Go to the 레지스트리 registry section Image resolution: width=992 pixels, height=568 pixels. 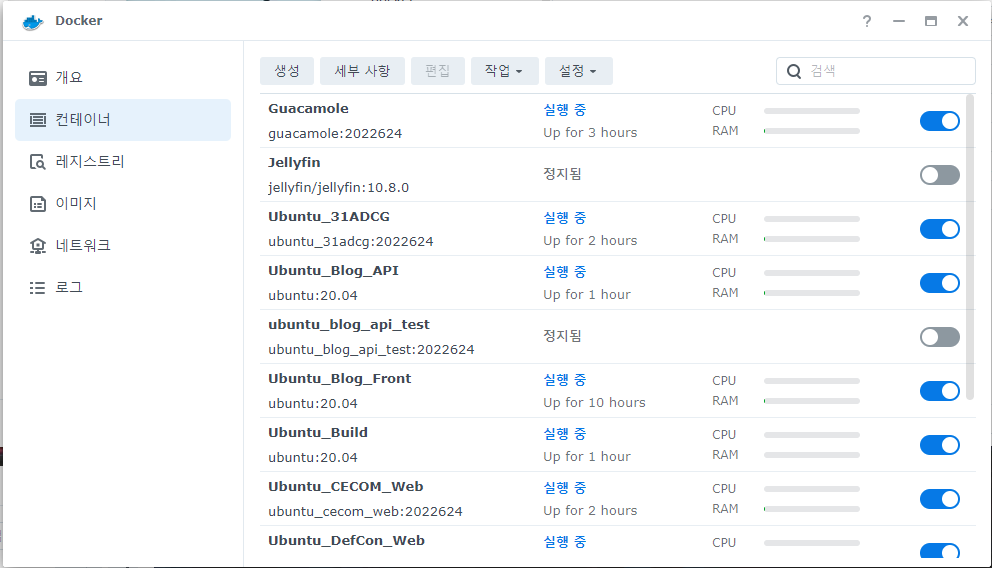tap(123, 162)
